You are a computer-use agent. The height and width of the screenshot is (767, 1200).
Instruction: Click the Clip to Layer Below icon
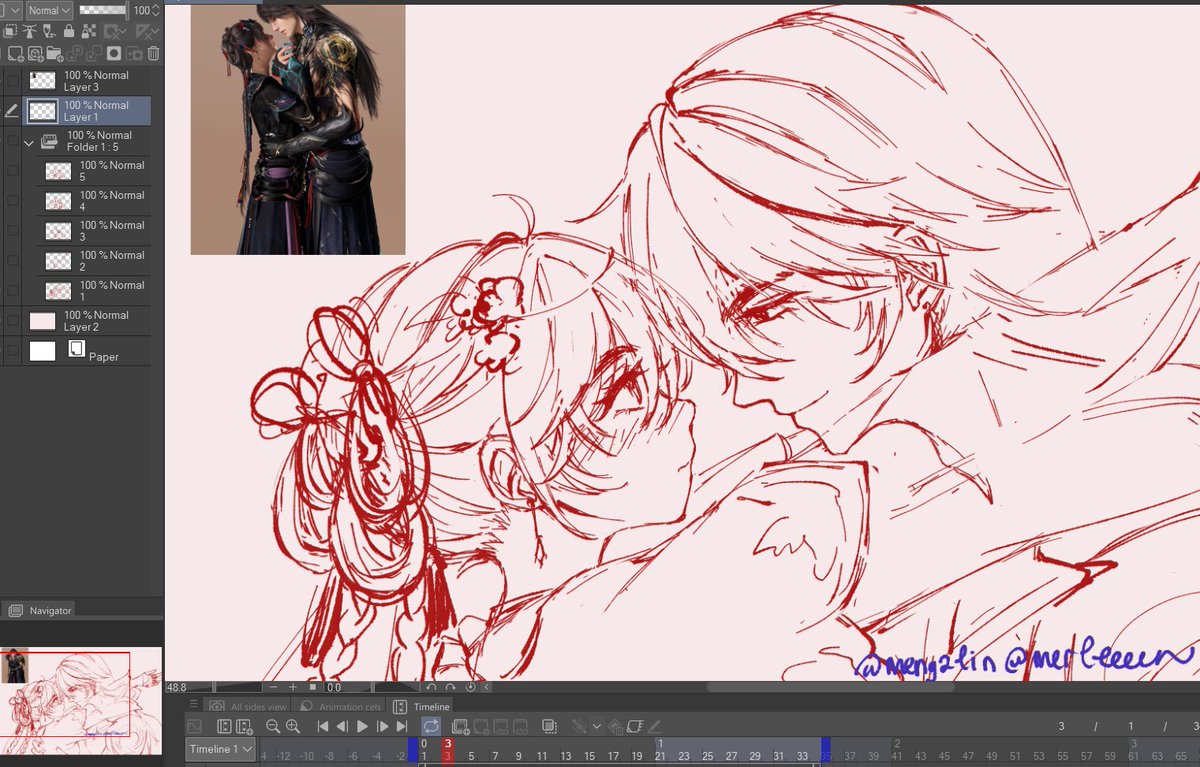10,32
